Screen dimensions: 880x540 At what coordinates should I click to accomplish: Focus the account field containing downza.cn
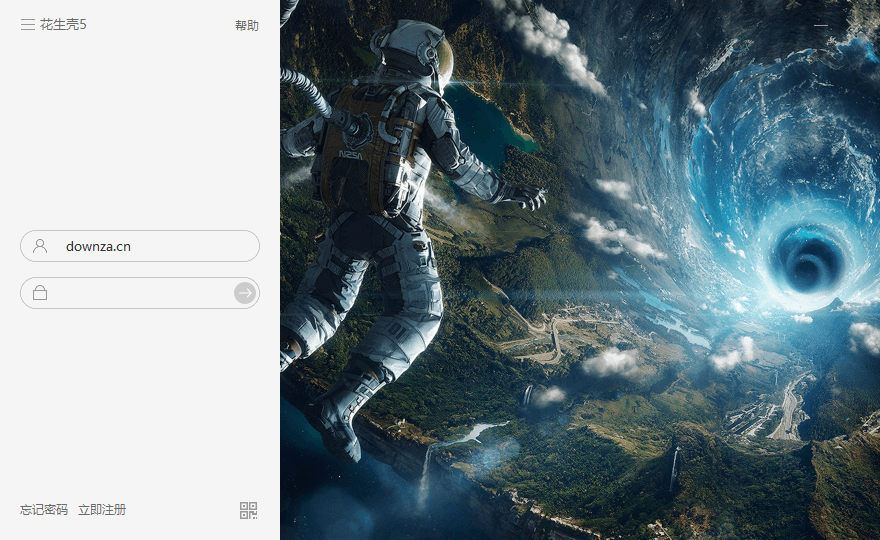140,246
